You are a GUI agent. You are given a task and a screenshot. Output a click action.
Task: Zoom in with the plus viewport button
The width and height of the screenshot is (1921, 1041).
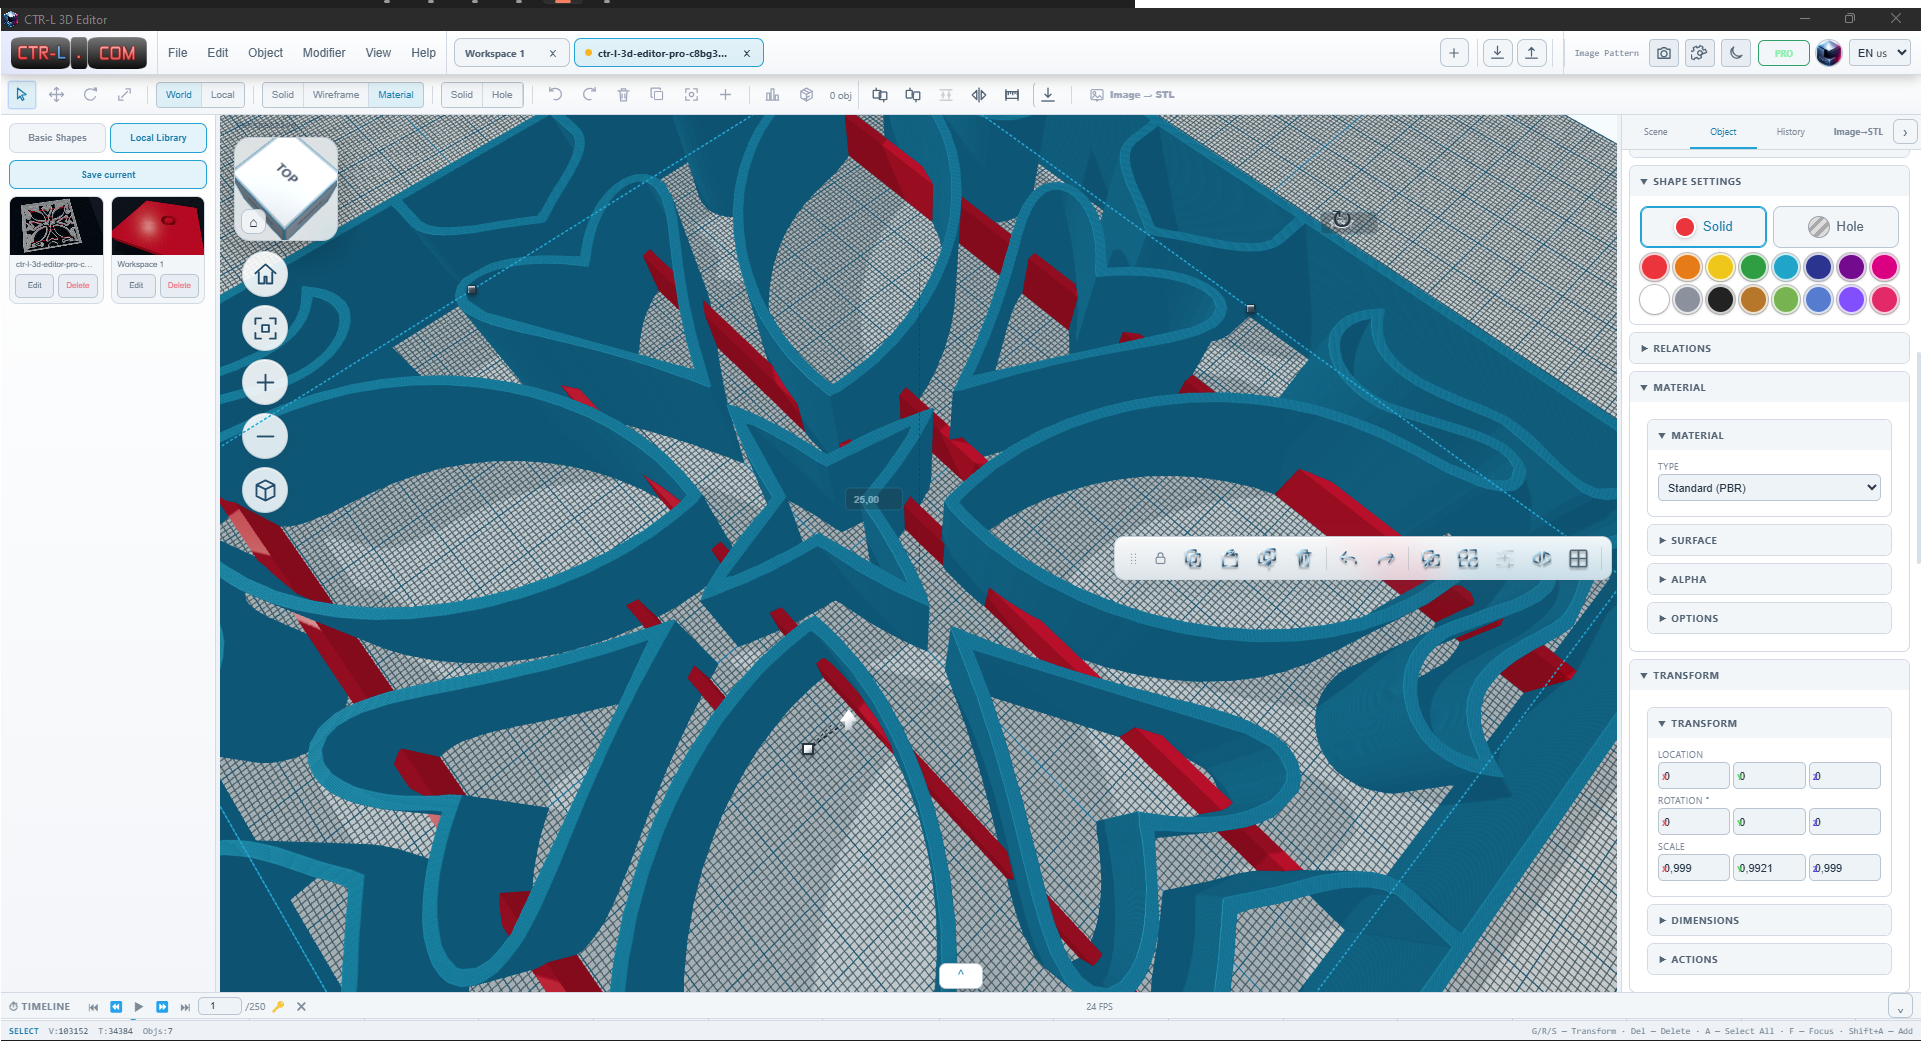[265, 382]
